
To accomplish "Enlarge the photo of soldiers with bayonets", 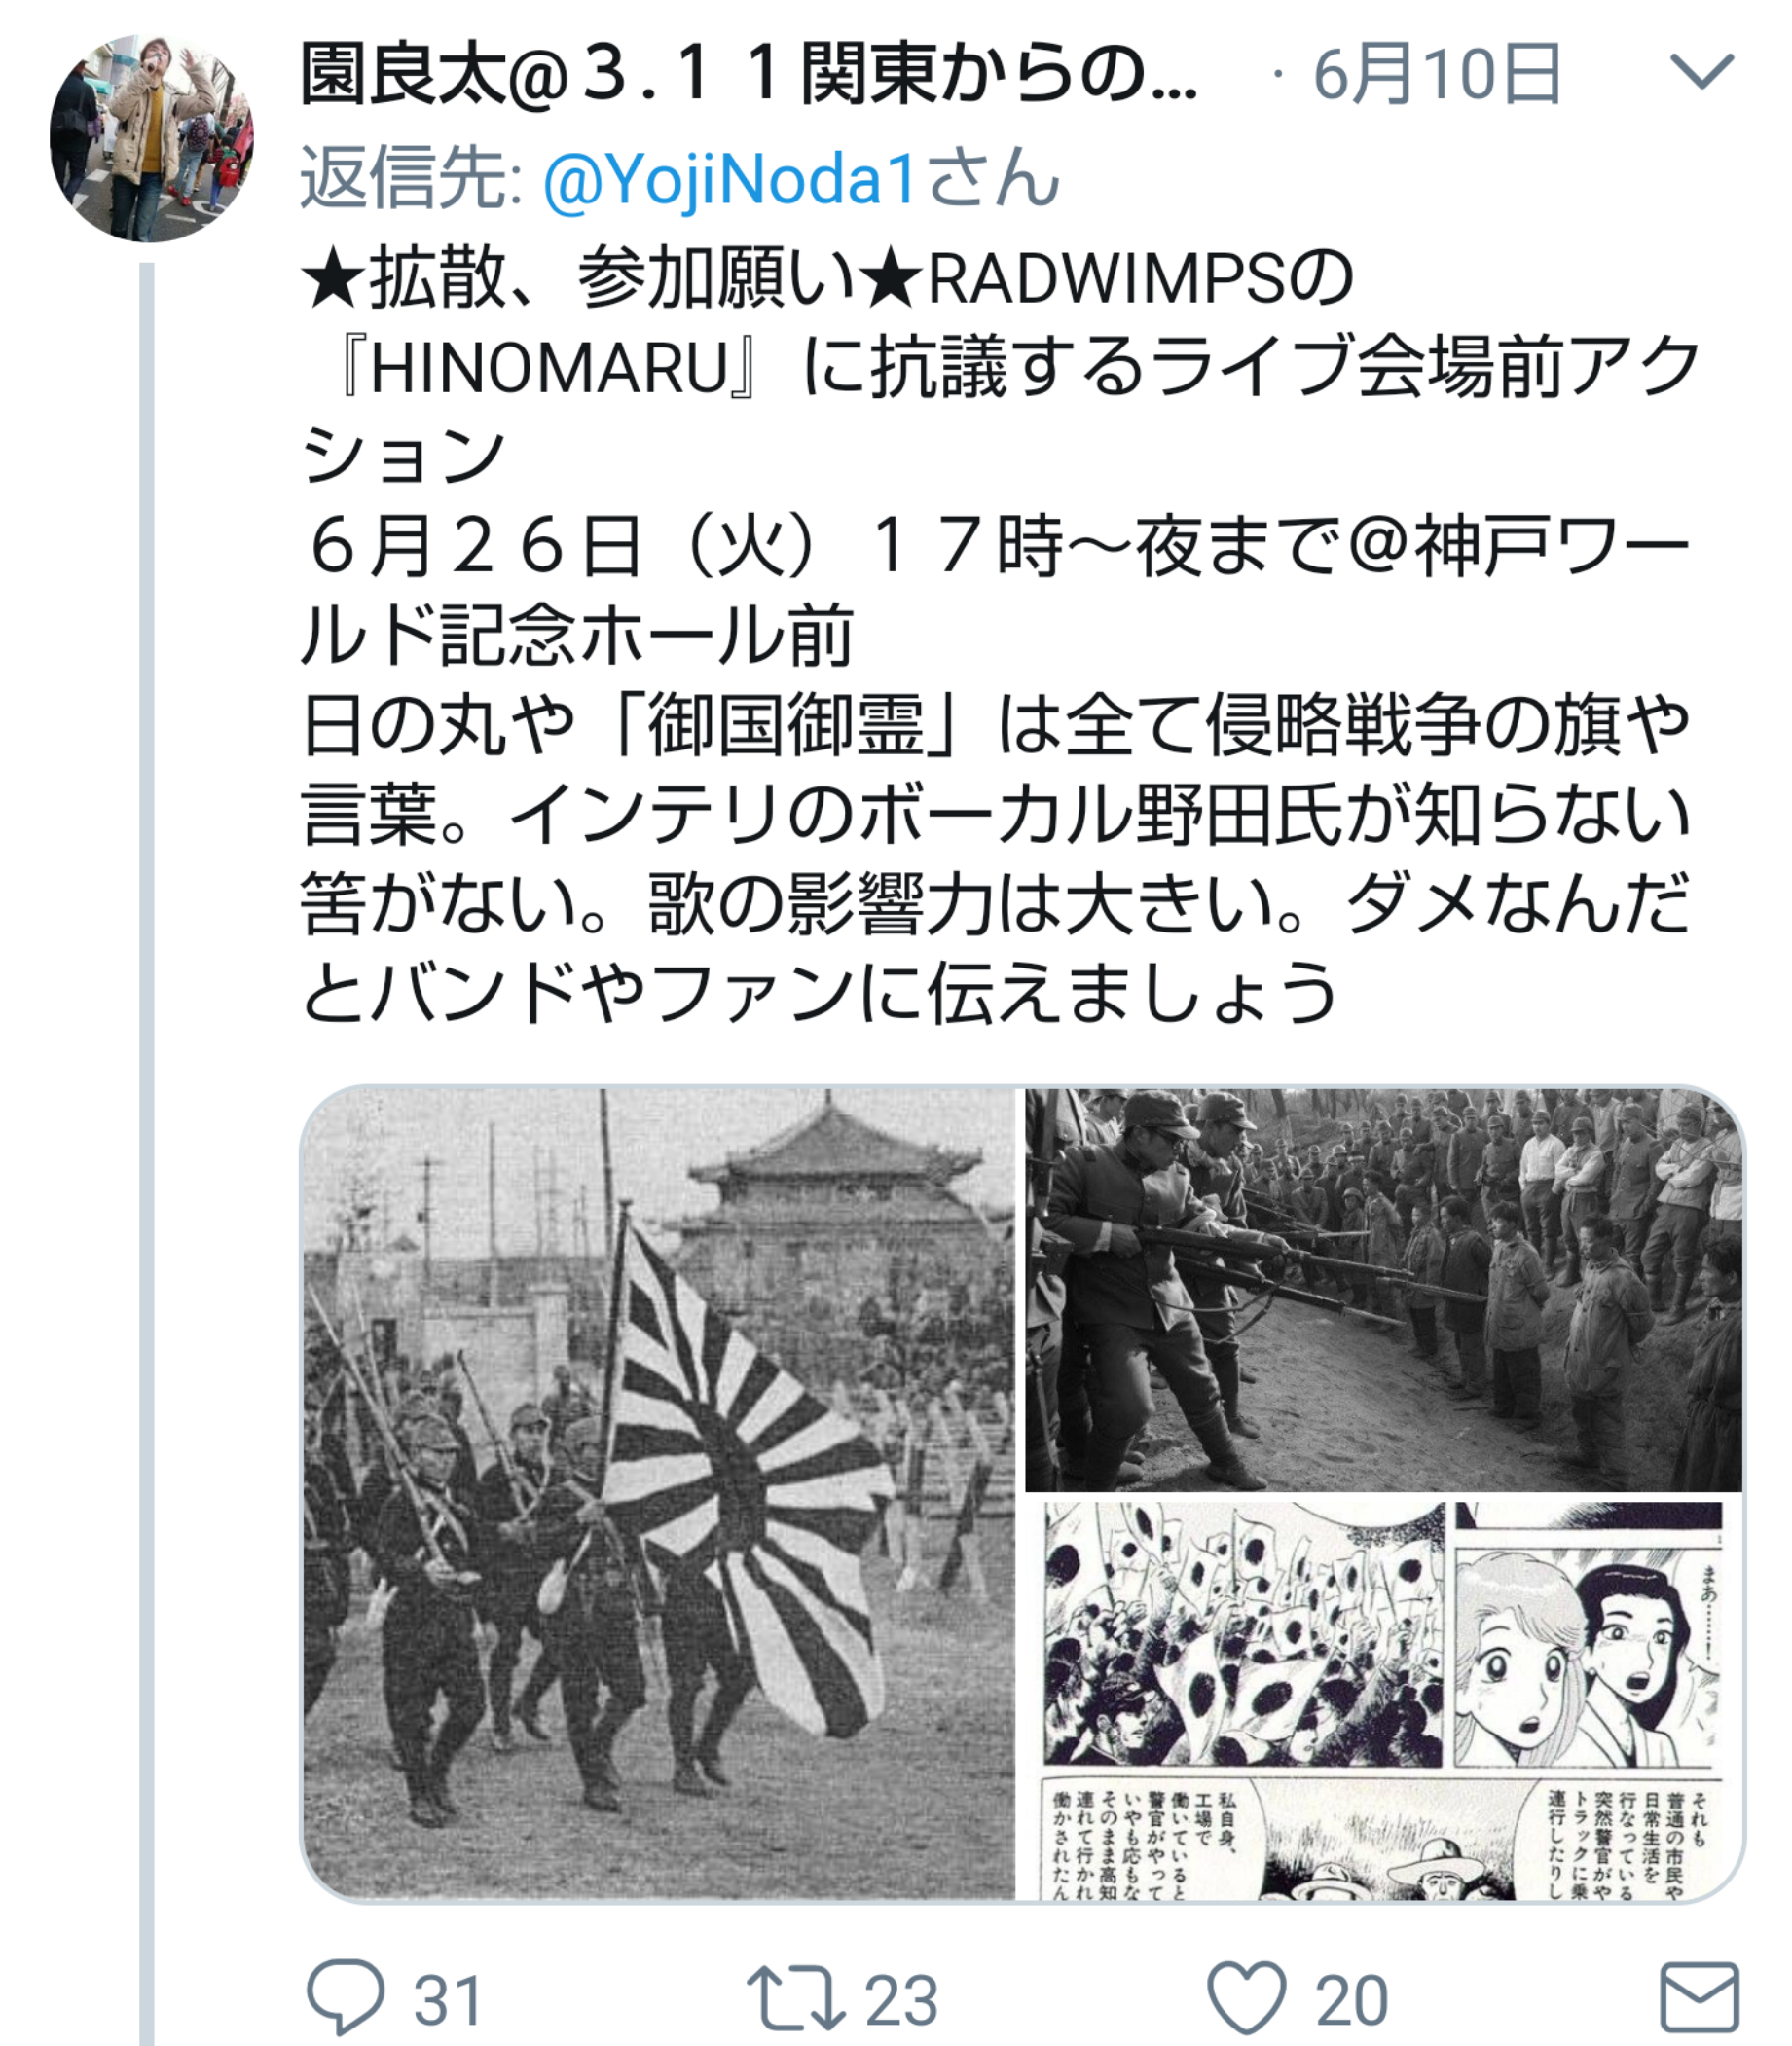I will coord(1384,1290).
